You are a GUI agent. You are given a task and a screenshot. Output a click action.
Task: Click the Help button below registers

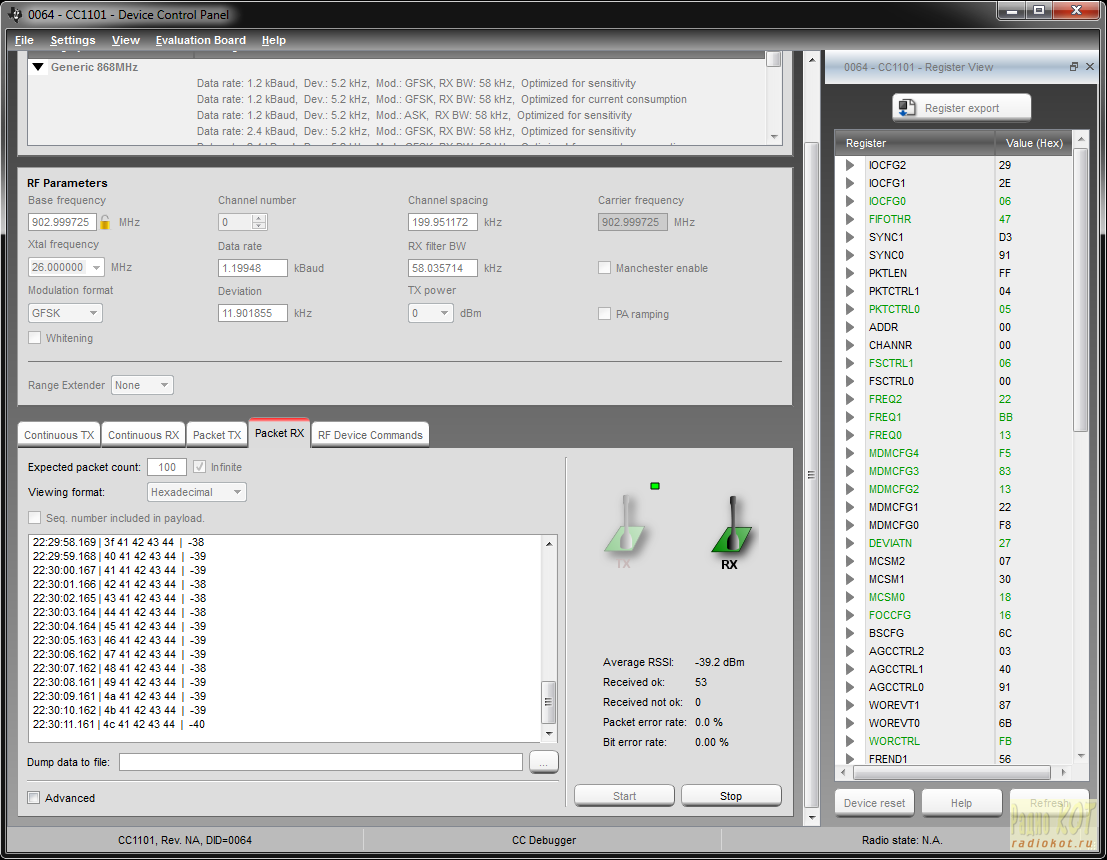(x=961, y=803)
